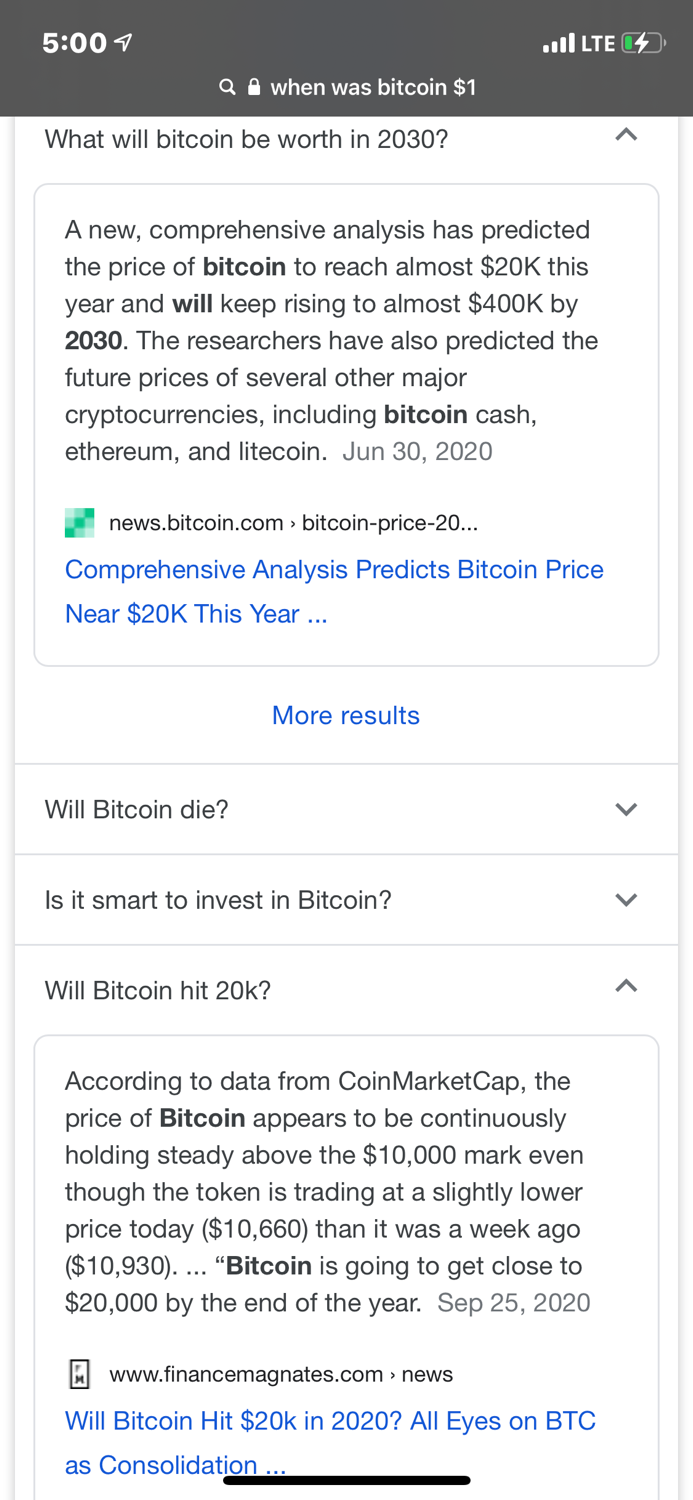
Task: Tap the 'when was bitcoin $1' address bar
Action: pyautogui.click(x=372, y=88)
